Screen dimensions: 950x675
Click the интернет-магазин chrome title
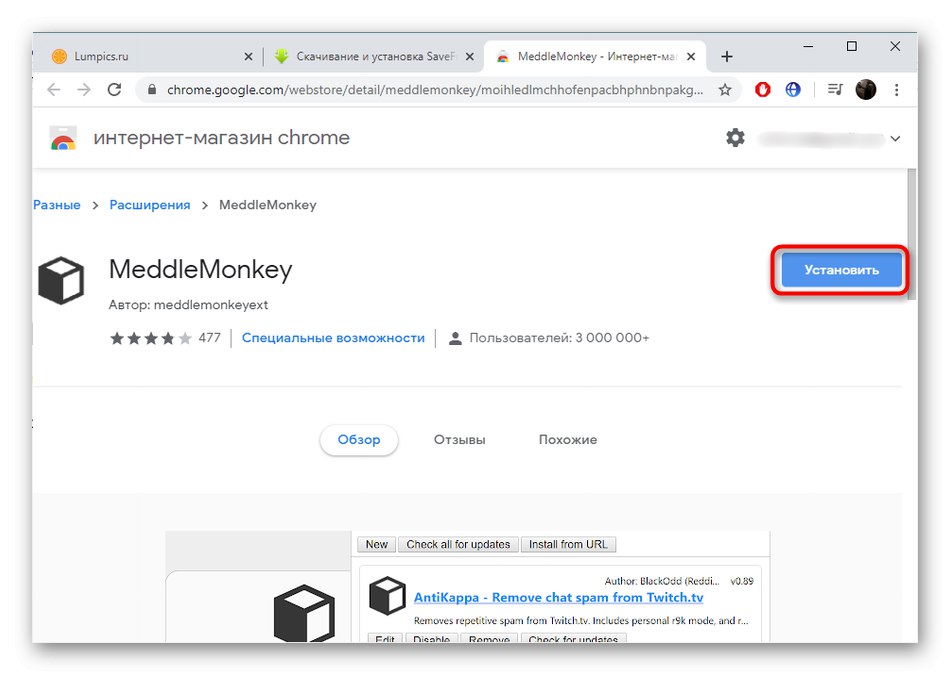221,138
